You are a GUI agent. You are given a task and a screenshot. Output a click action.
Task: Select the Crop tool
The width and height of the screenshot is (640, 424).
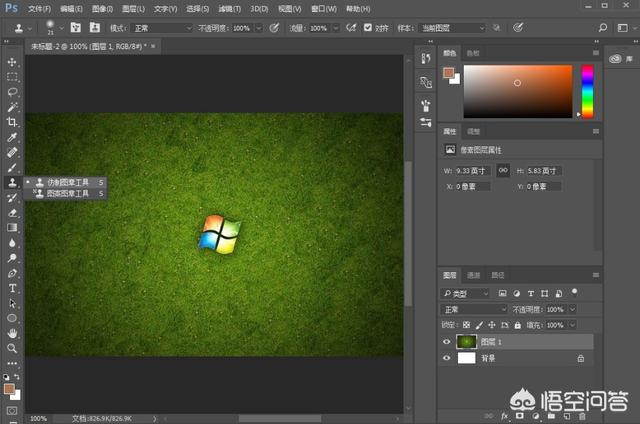tap(12, 121)
